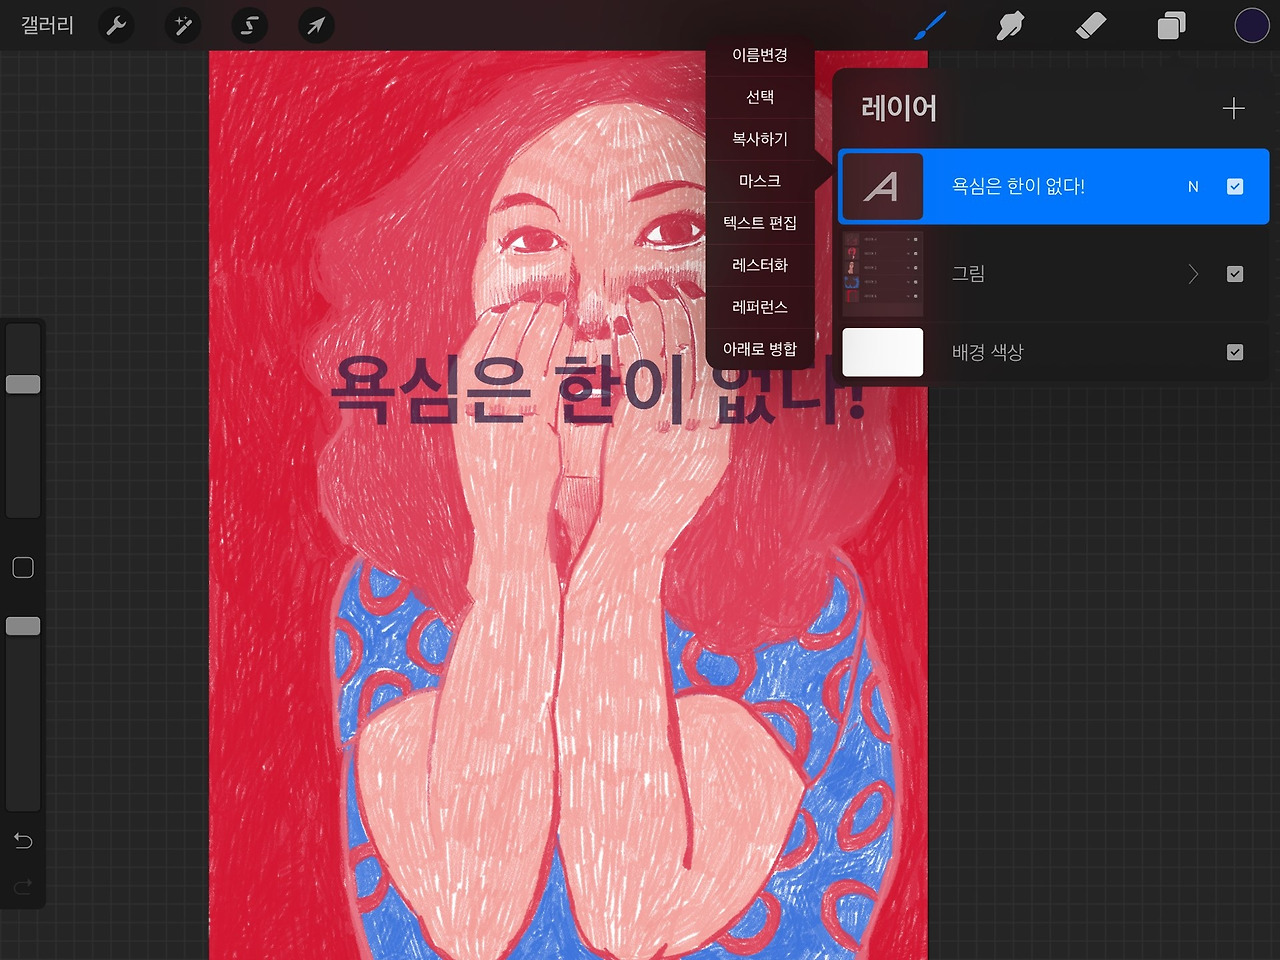This screenshot has width=1280, height=960.
Task: Open the Actions wrench menu
Action: pos(115,25)
